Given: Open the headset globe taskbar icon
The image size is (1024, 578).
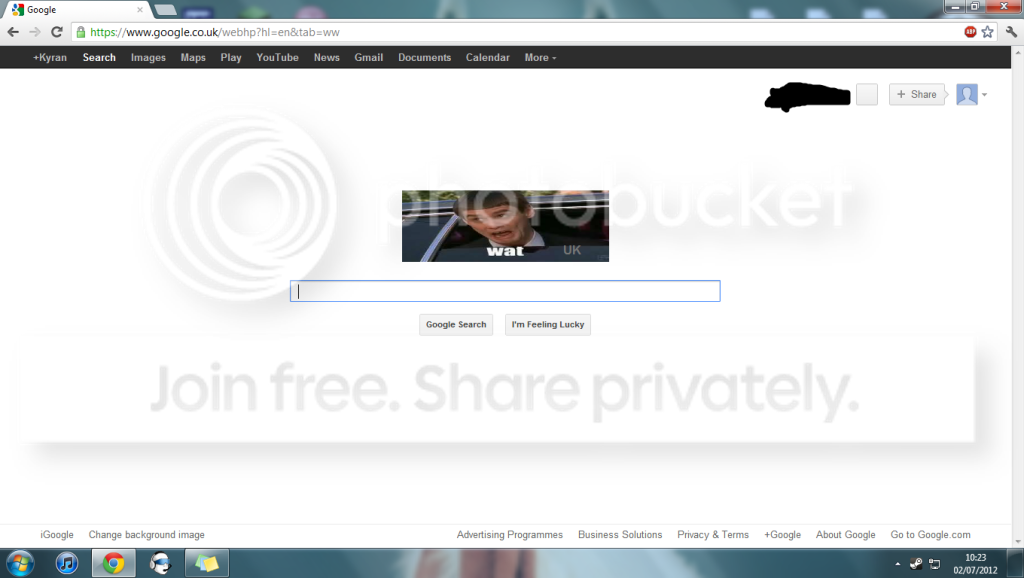Looking at the screenshot, I should [160, 563].
